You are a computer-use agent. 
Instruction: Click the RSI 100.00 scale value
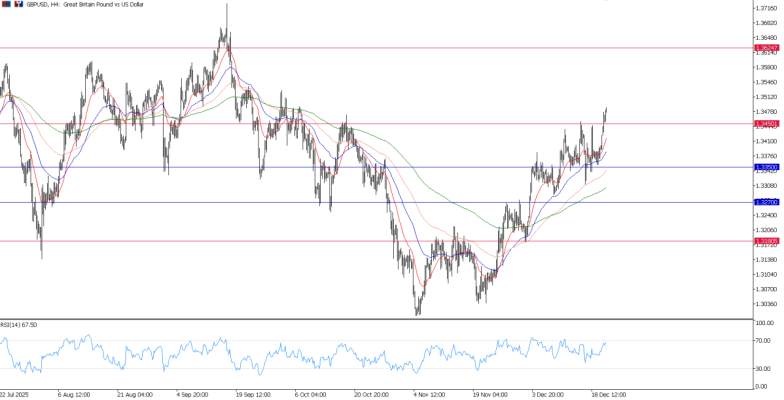766,323
